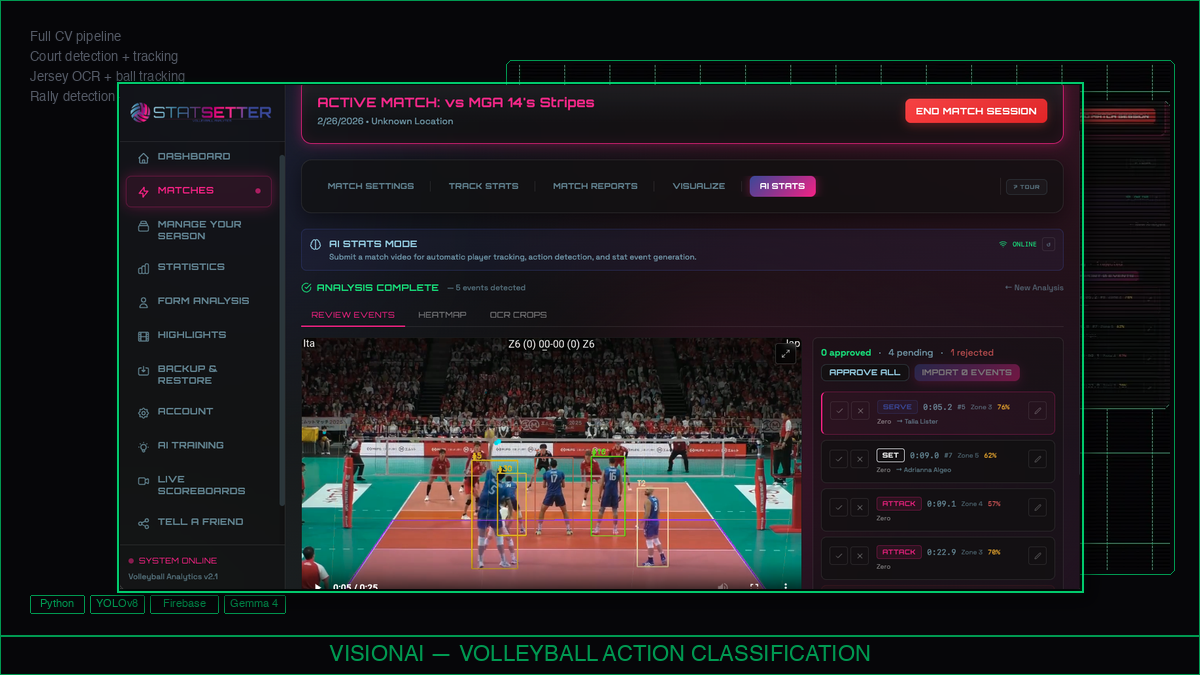Screen dimensions: 1200x675
Task: Select the Matches lightning icon
Action: (x=142, y=190)
